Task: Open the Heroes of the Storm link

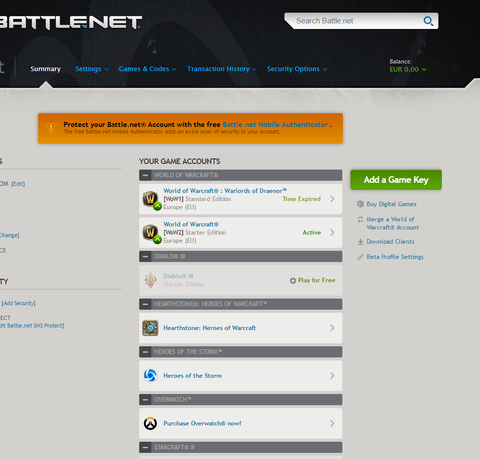Action: [x=193, y=376]
